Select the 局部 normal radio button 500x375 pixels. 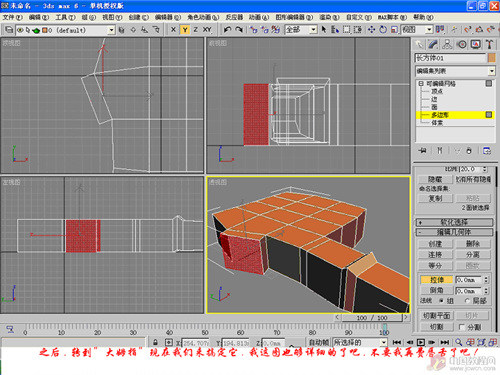click(467, 301)
